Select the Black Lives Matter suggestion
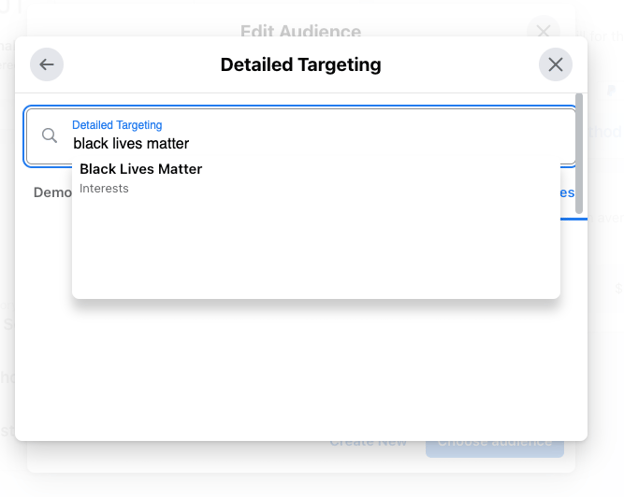The image size is (624, 497). [x=316, y=178]
